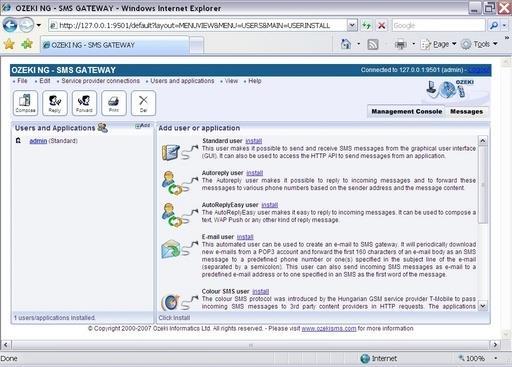
Task: Click the browser printer icon
Action: coord(400,44)
